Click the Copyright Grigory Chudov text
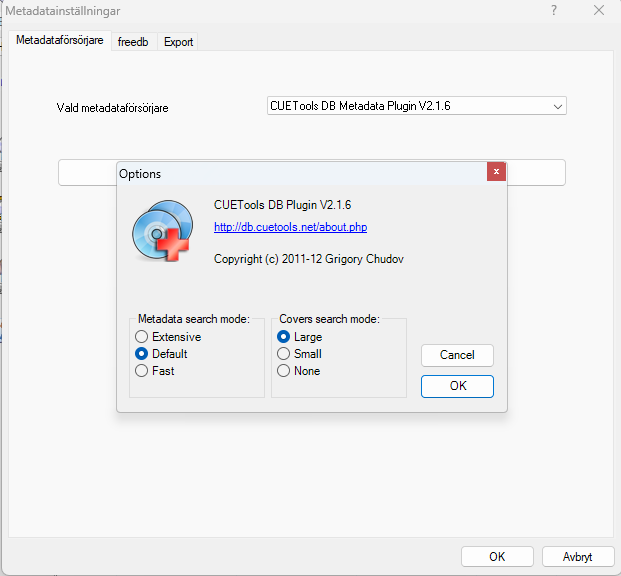The image size is (621, 576). pyautogui.click(x=309, y=259)
